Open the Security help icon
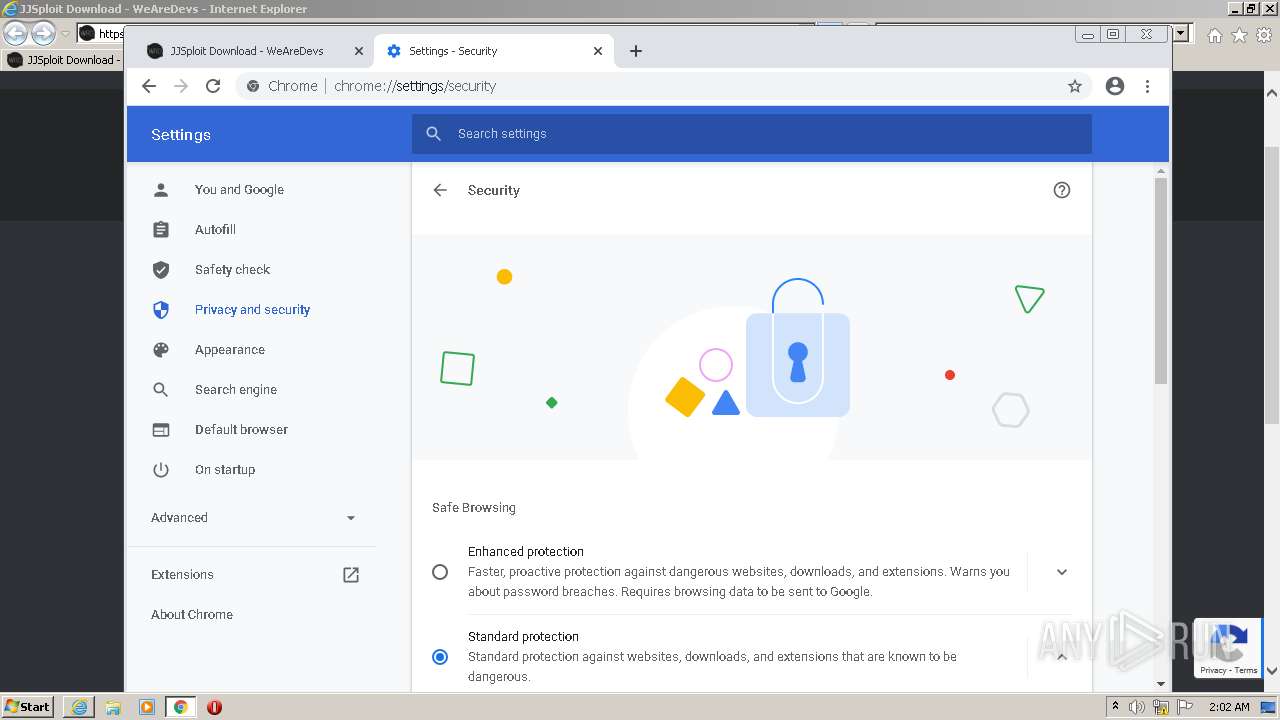The height and width of the screenshot is (720, 1280). coord(1062,190)
